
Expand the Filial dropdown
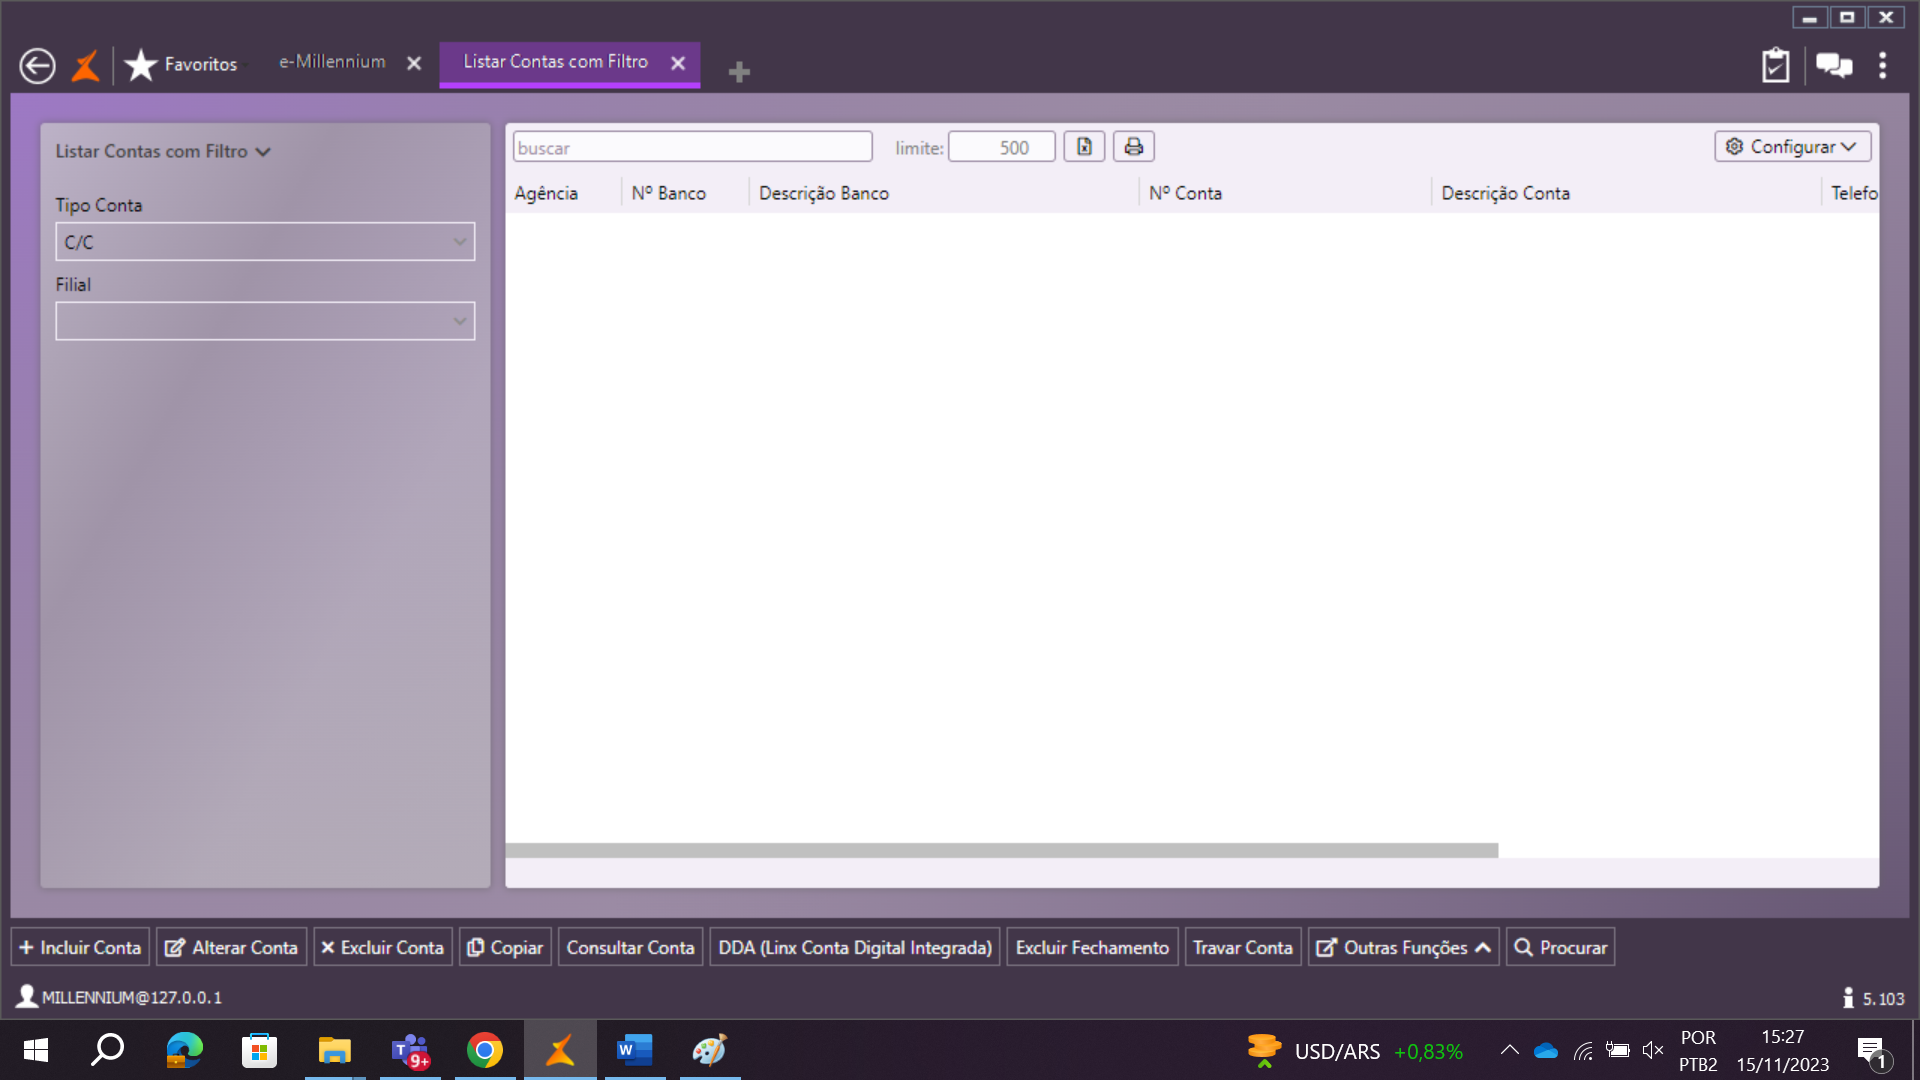pyautogui.click(x=459, y=321)
